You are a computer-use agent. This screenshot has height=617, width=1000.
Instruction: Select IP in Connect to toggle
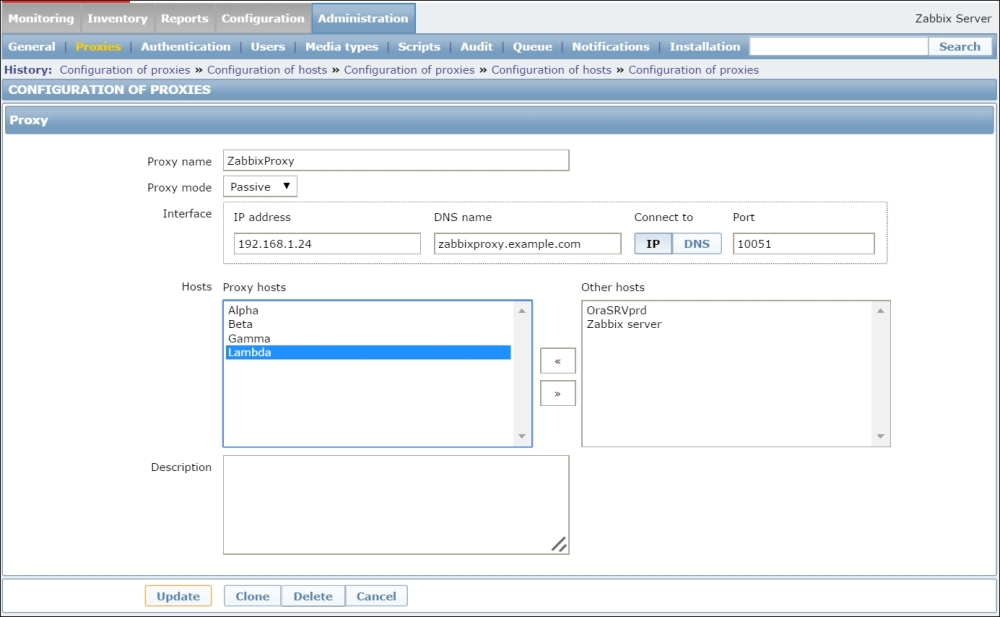(652, 244)
